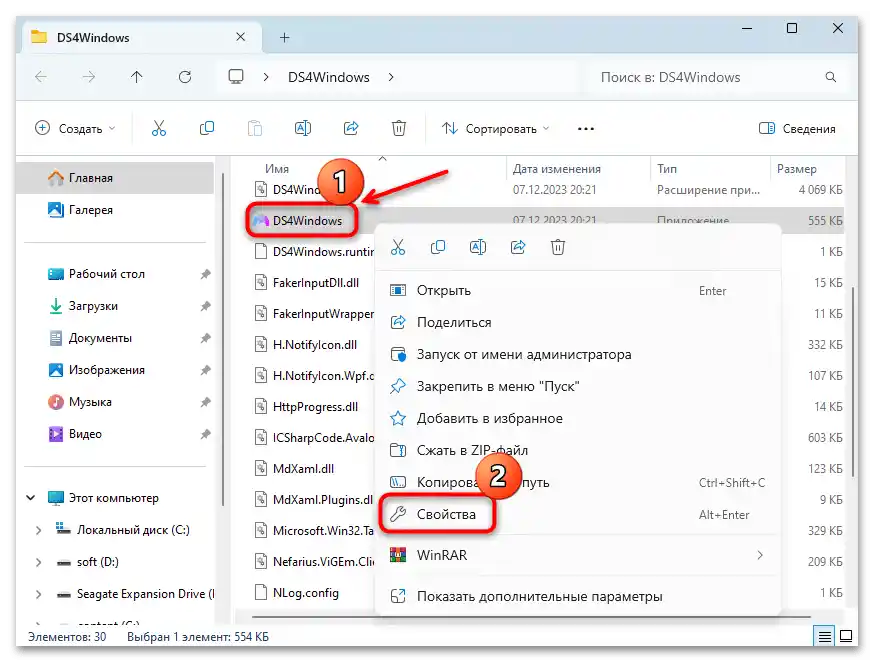Open Галерея in the sidebar
Viewport: 874px width, 662px height.
click(115, 210)
